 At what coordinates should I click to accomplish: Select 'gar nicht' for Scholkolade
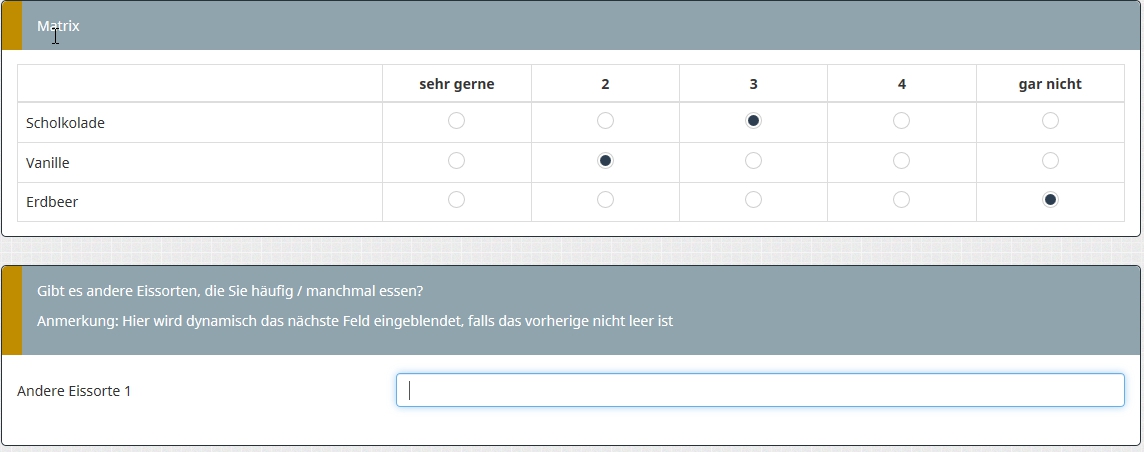(1050, 121)
